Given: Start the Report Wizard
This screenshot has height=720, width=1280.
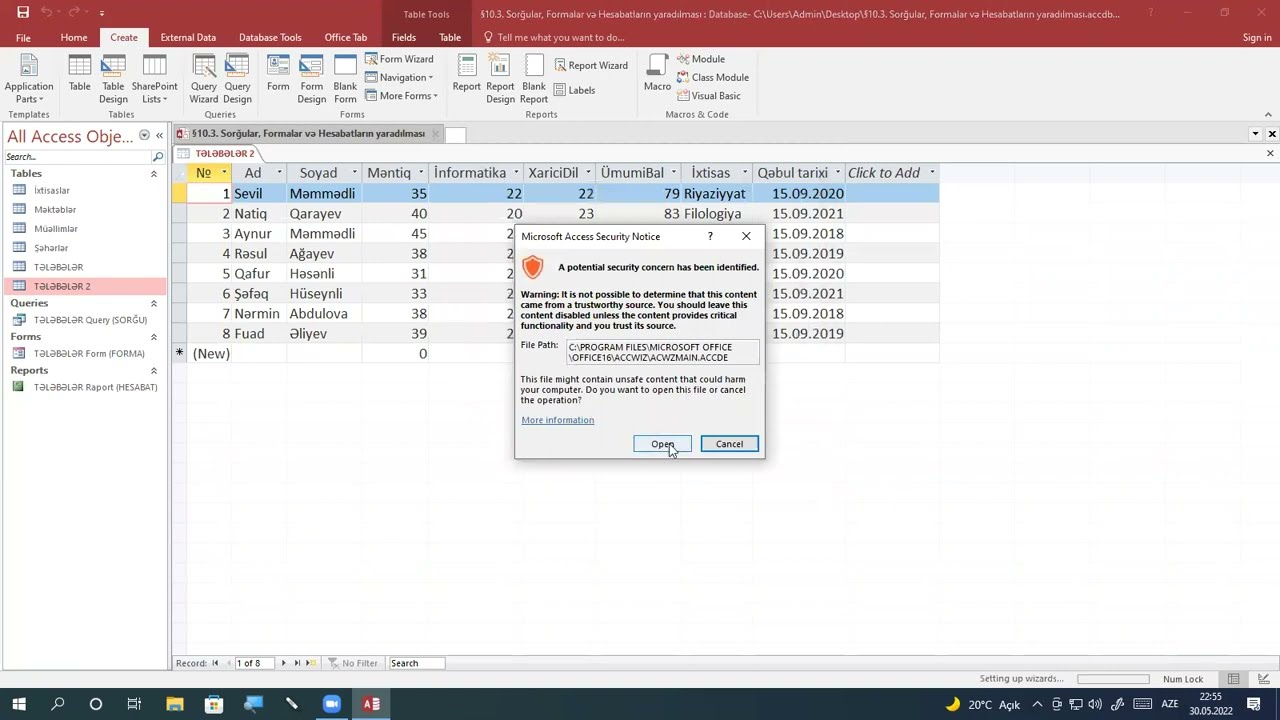Looking at the screenshot, I should coord(590,65).
